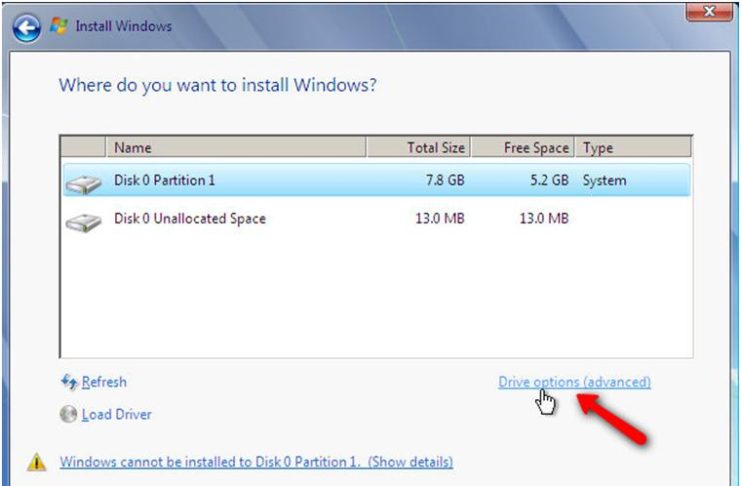Click the 13.0 MB total size cell
Viewport: 741px width, 486px height.
440,218
